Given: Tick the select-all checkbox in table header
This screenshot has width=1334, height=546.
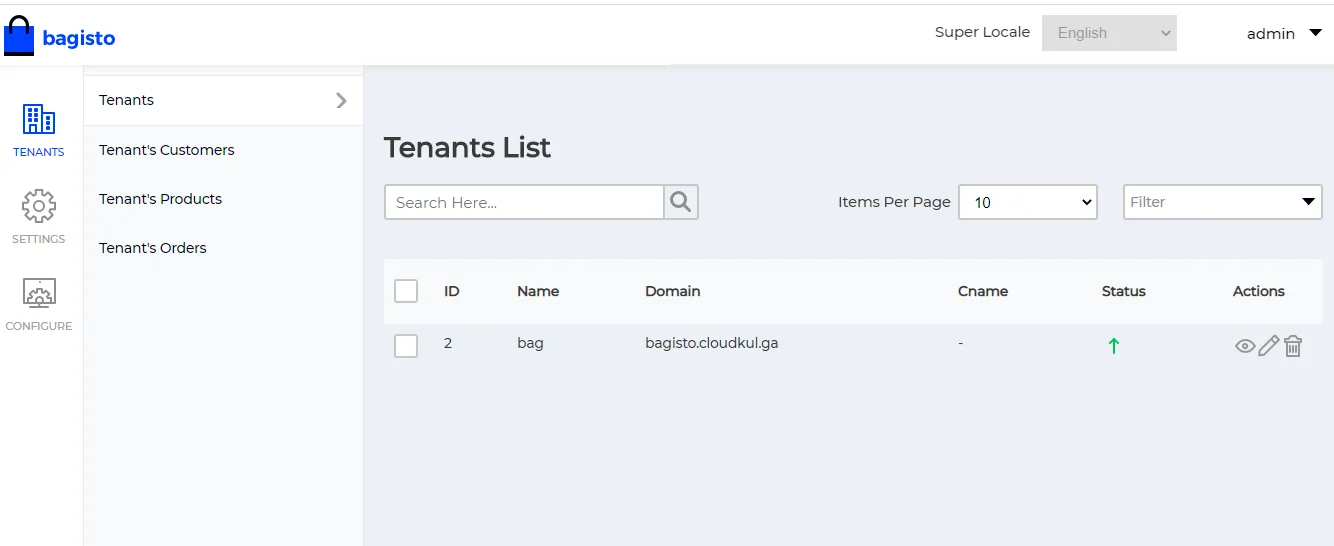Looking at the screenshot, I should [x=406, y=291].
